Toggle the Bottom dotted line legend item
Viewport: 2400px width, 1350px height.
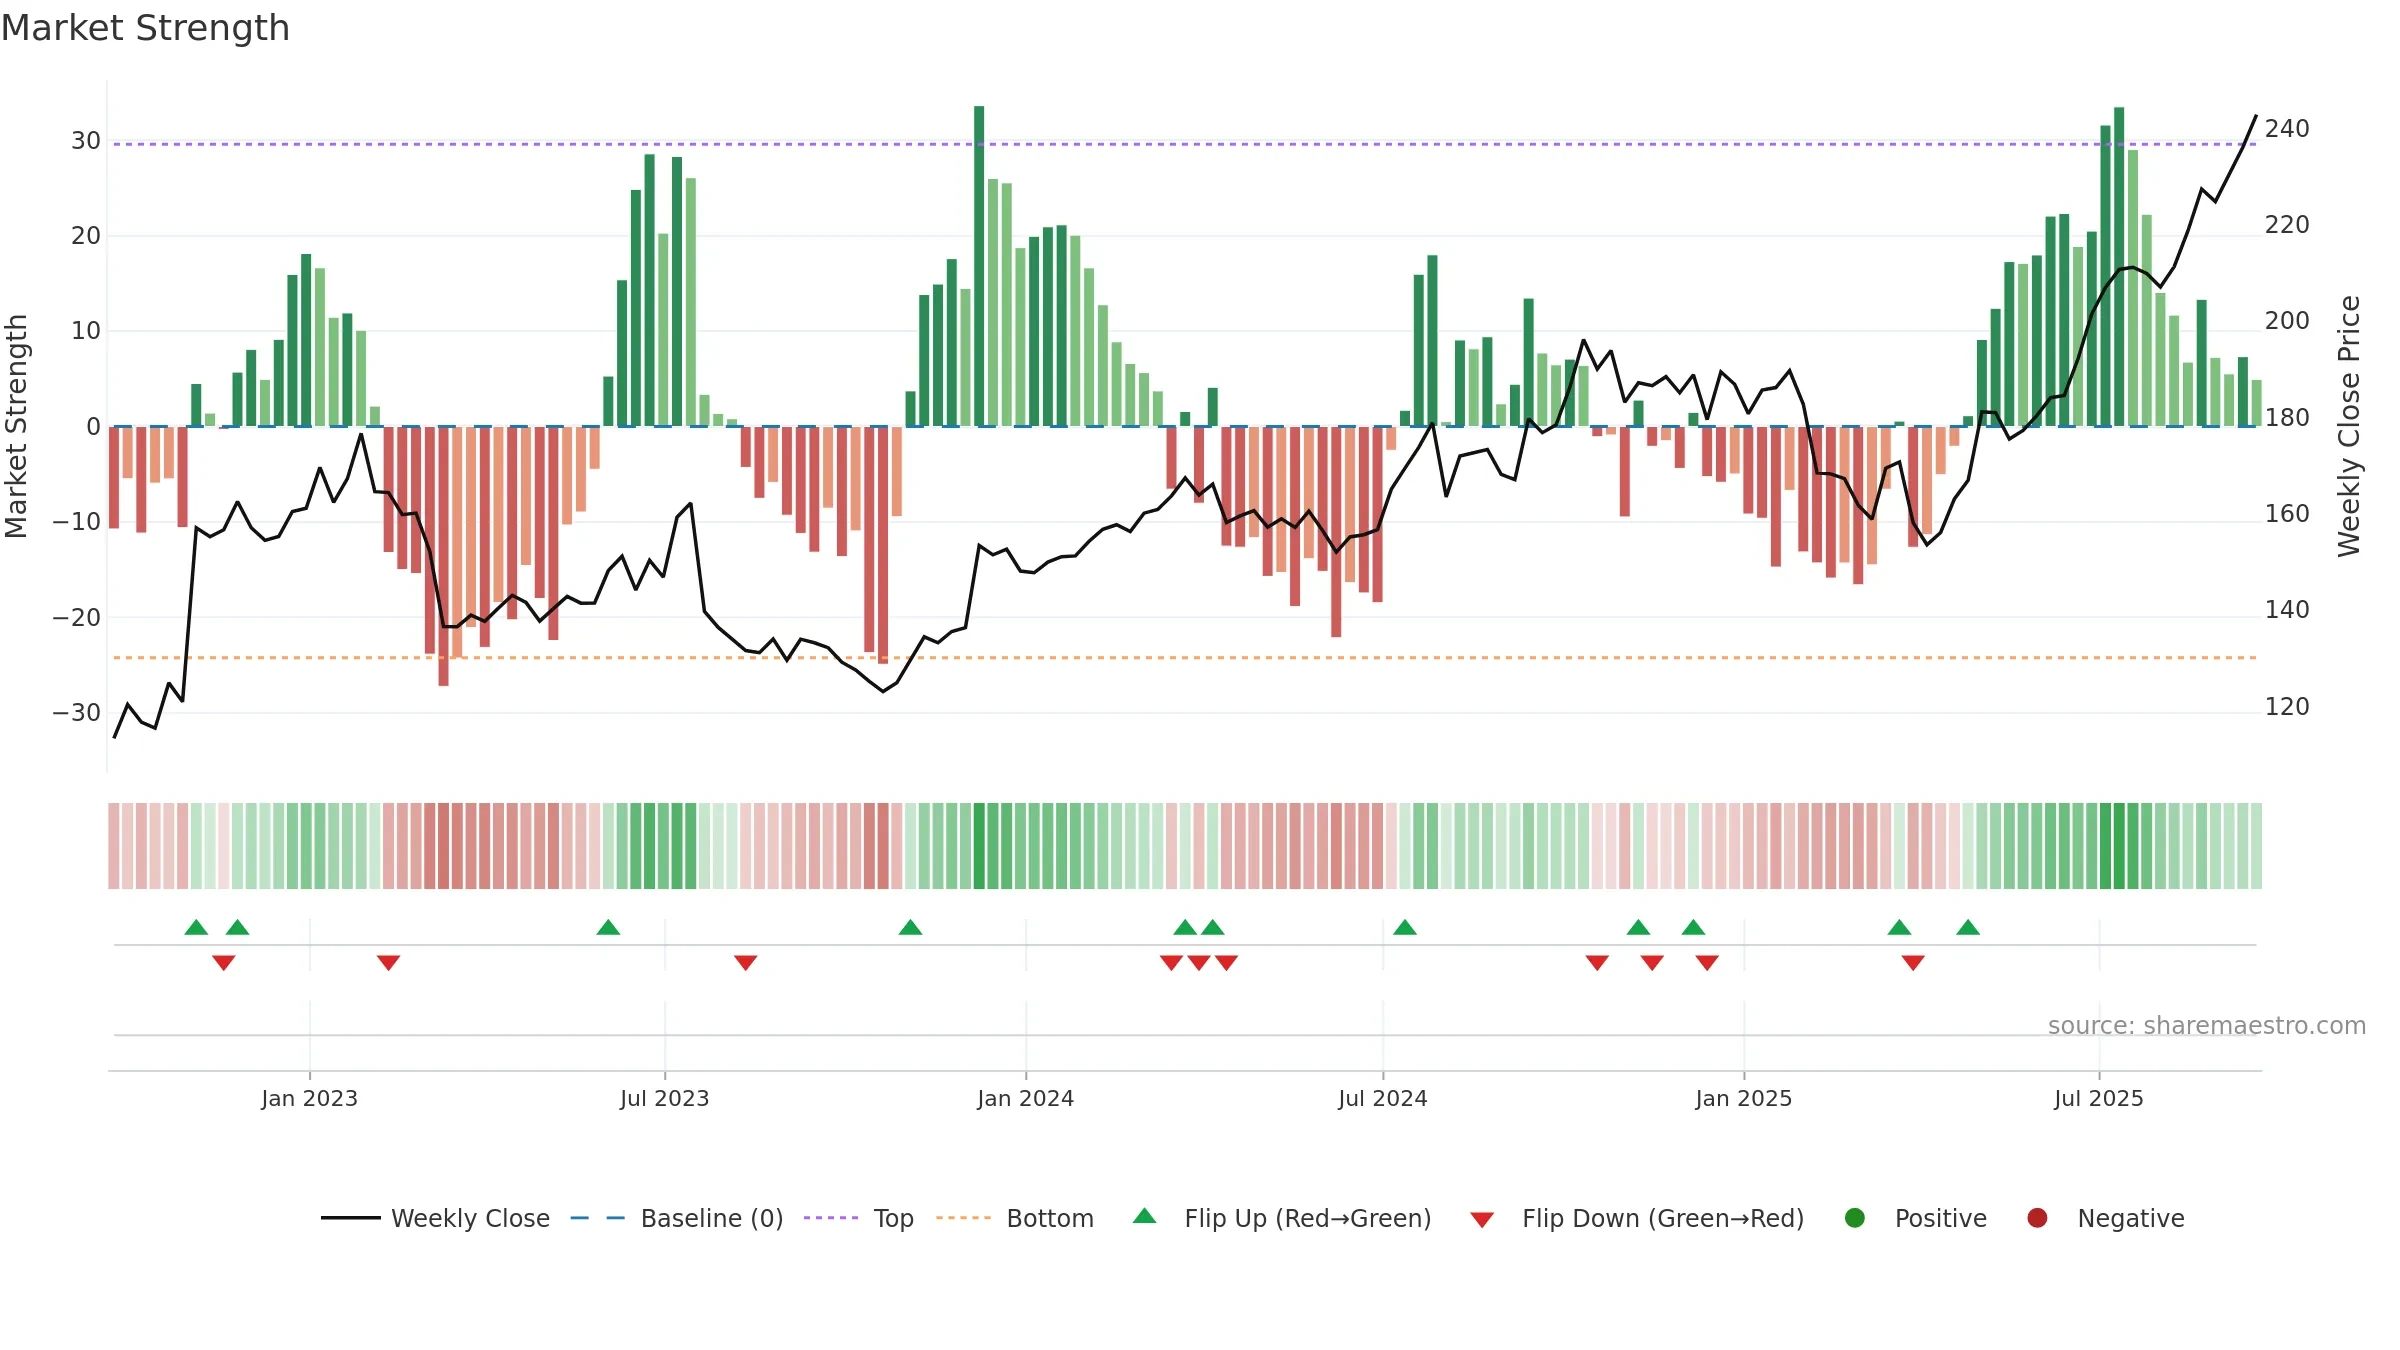(x=1015, y=1218)
